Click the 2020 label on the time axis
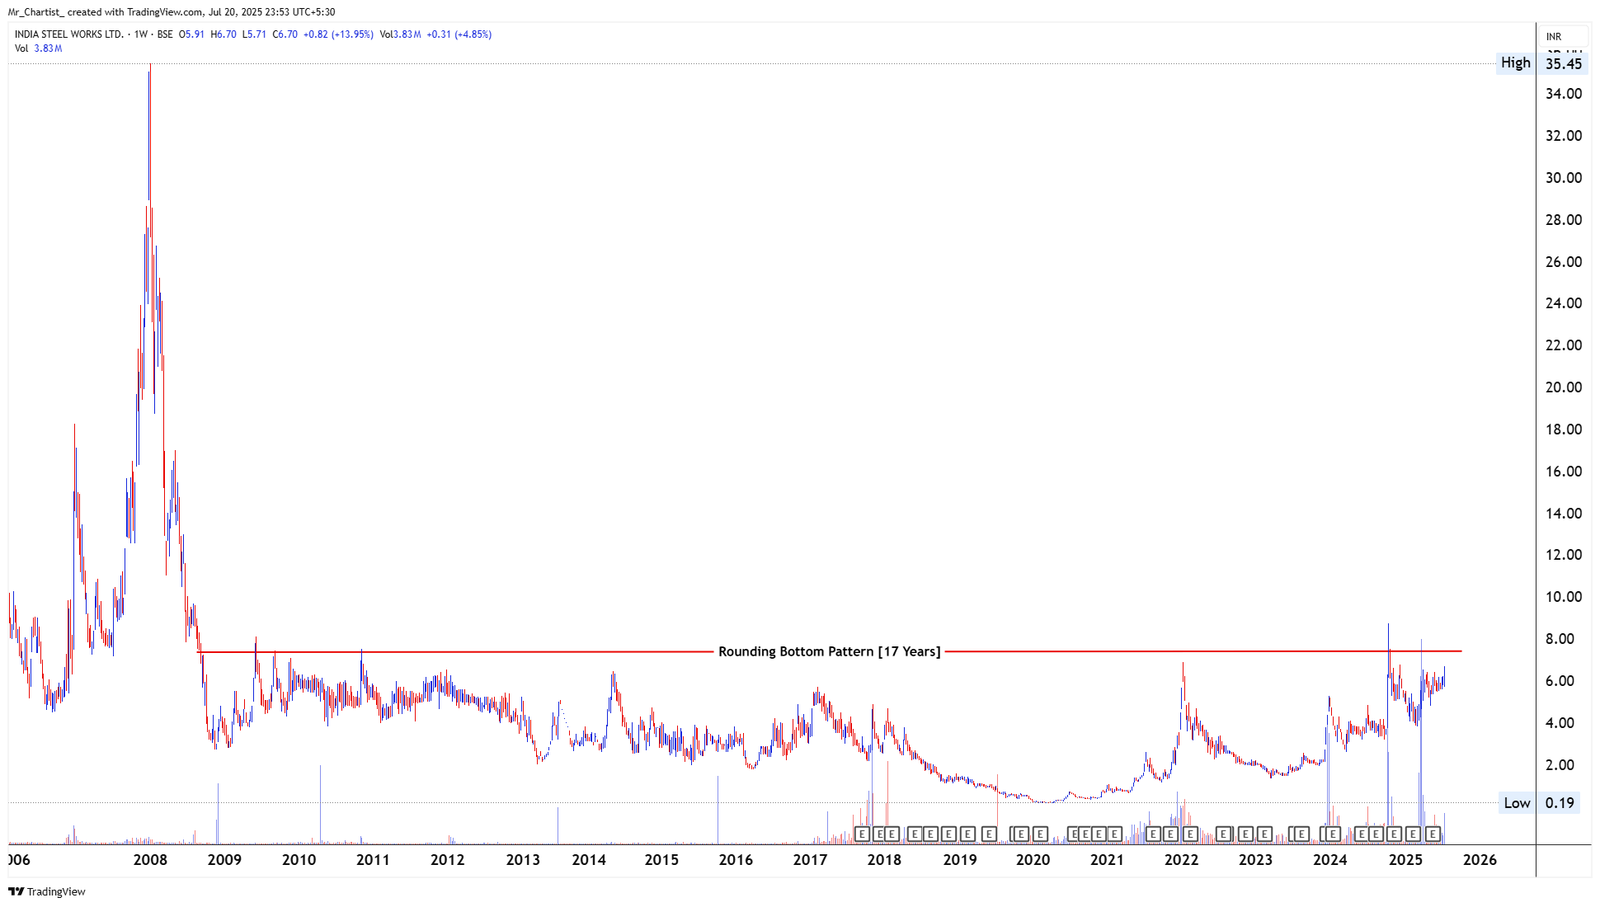The height and width of the screenshot is (906, 1600). 1033,859
